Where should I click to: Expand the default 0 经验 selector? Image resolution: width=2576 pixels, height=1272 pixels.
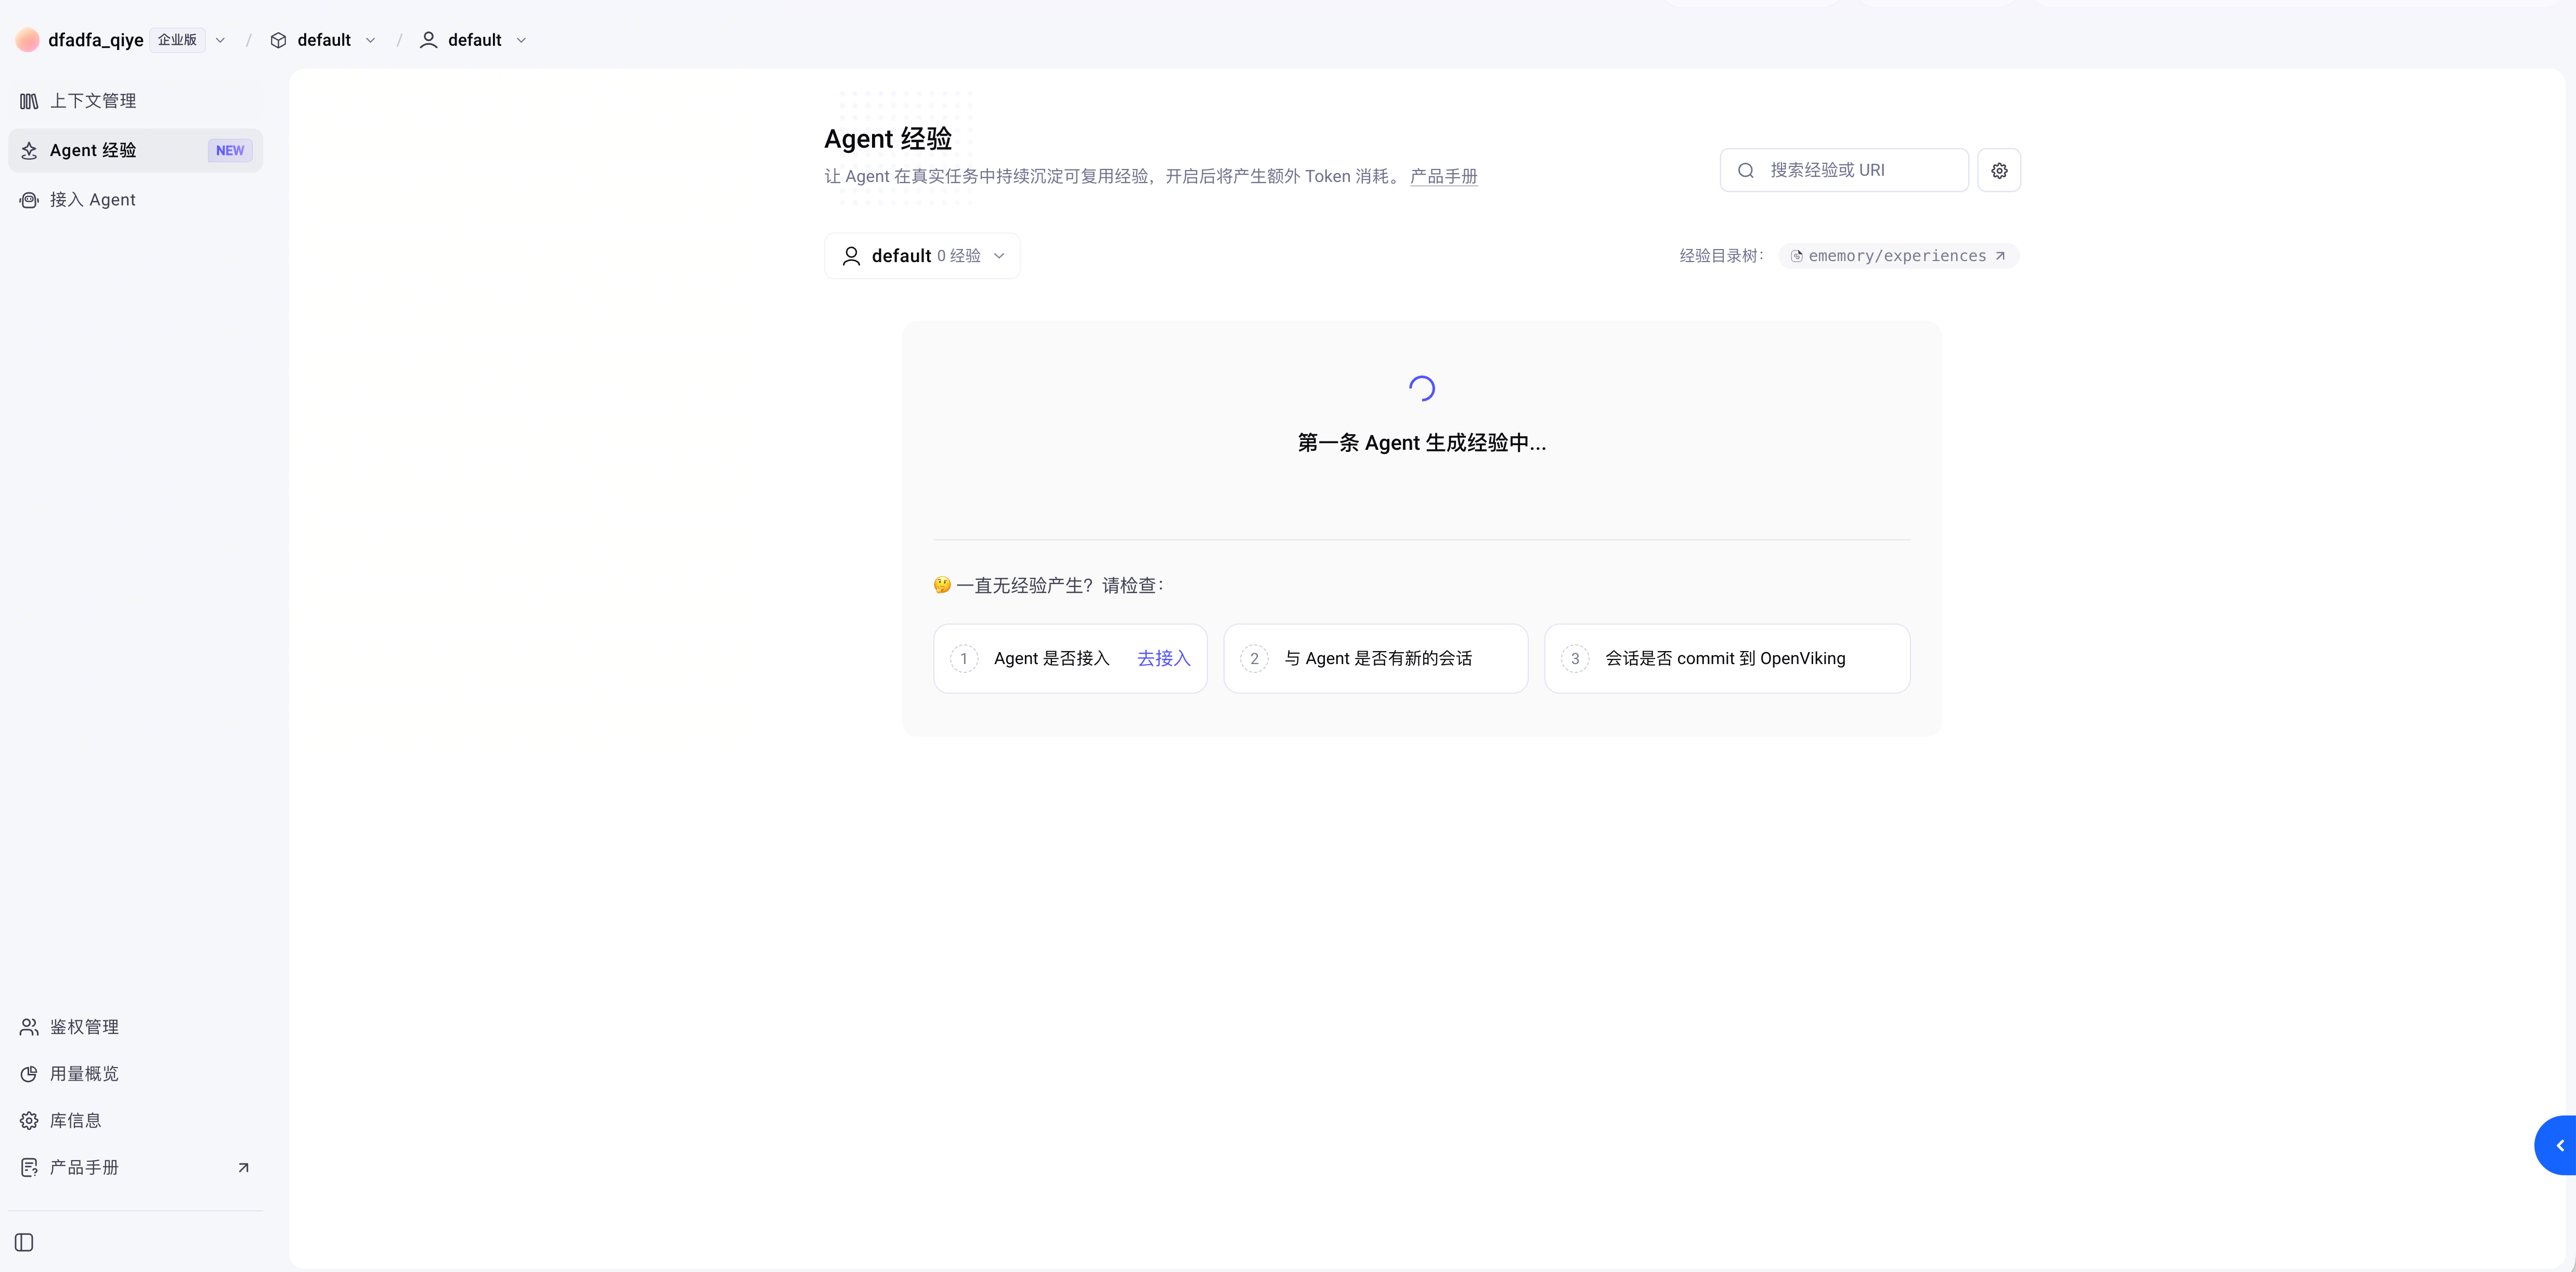point(922,256)
